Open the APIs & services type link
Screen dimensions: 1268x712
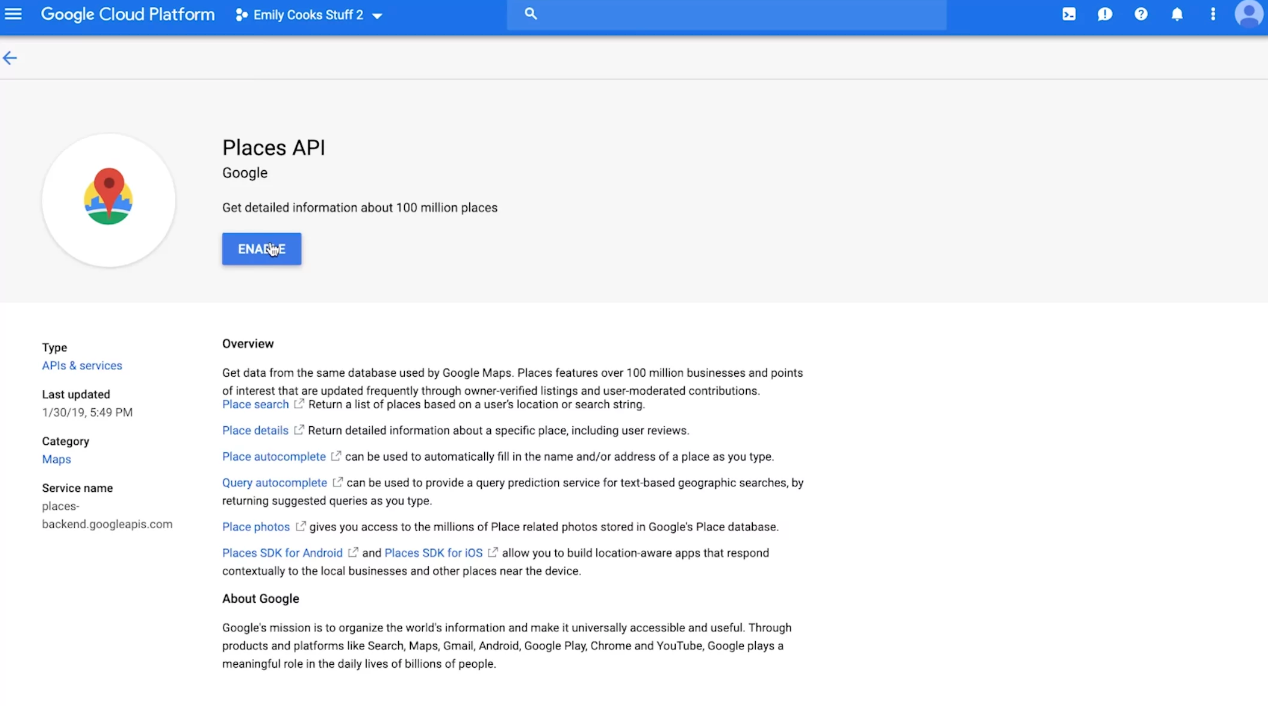(x=82, y=366)
